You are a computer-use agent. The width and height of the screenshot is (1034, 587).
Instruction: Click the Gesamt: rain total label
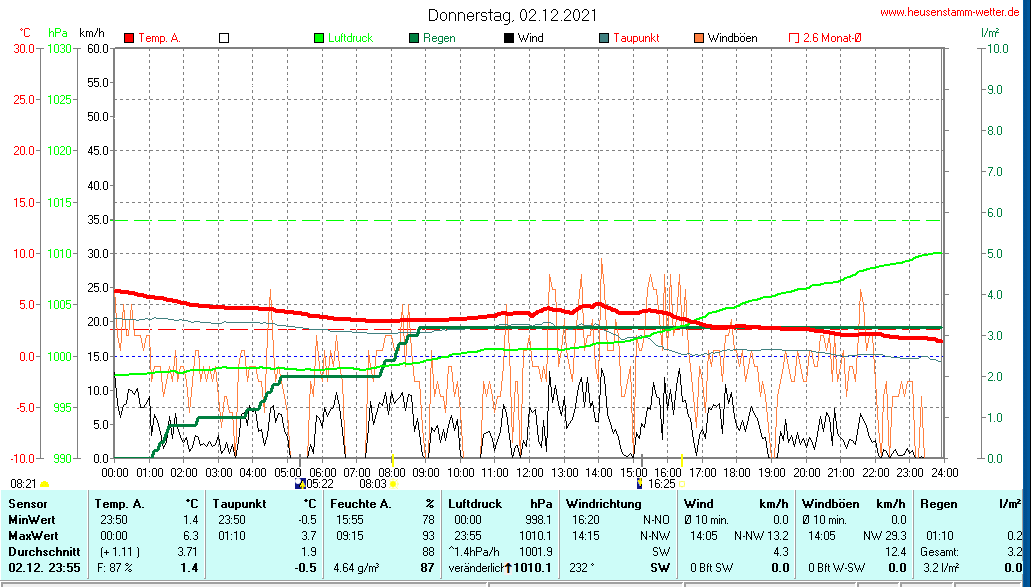[940, 551]
